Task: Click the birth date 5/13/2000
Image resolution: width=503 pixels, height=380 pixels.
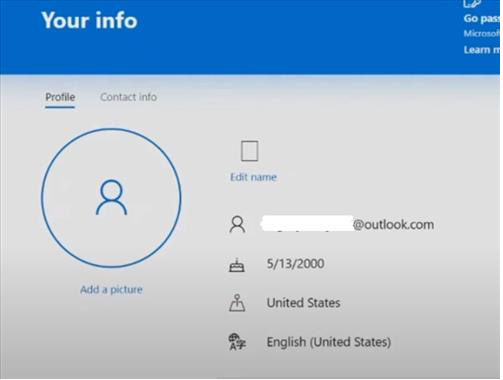Action: 295,264
